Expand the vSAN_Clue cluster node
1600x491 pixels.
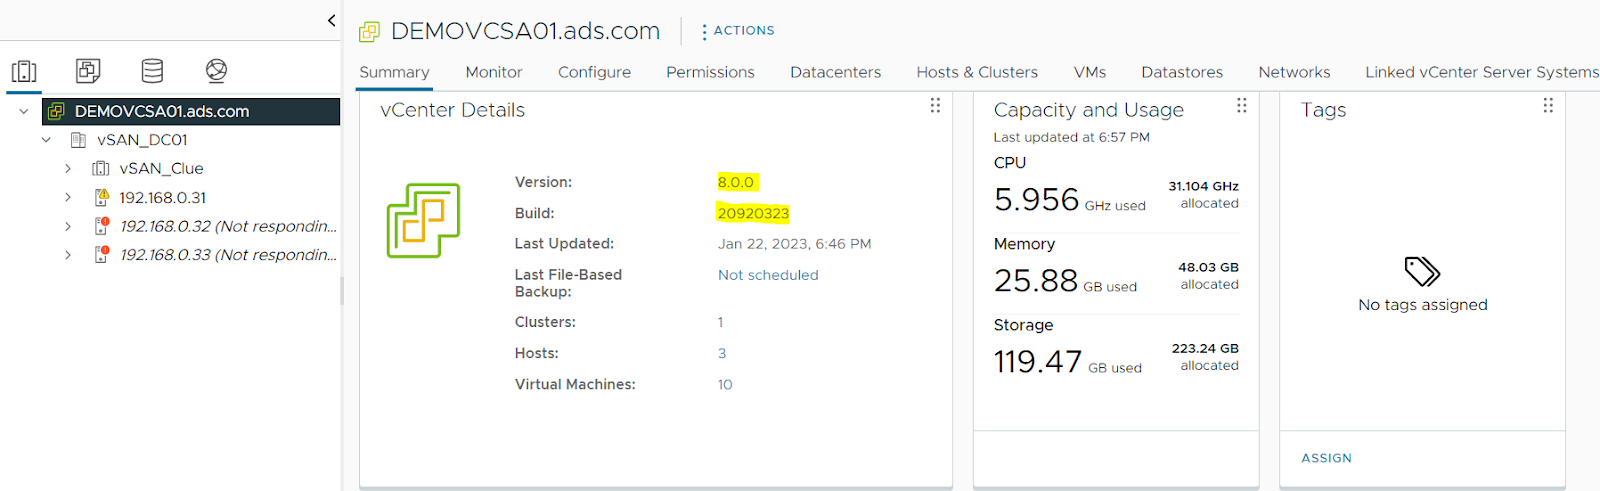[68, 168]
